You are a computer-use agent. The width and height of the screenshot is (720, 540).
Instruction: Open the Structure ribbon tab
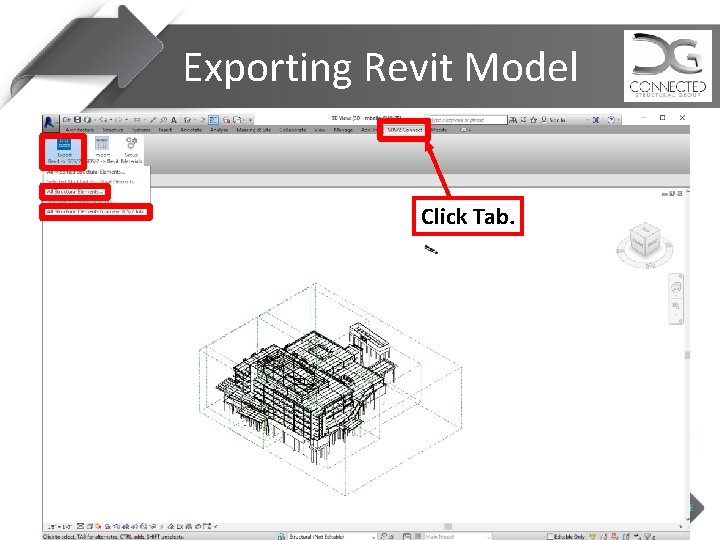tap(112, 130)
